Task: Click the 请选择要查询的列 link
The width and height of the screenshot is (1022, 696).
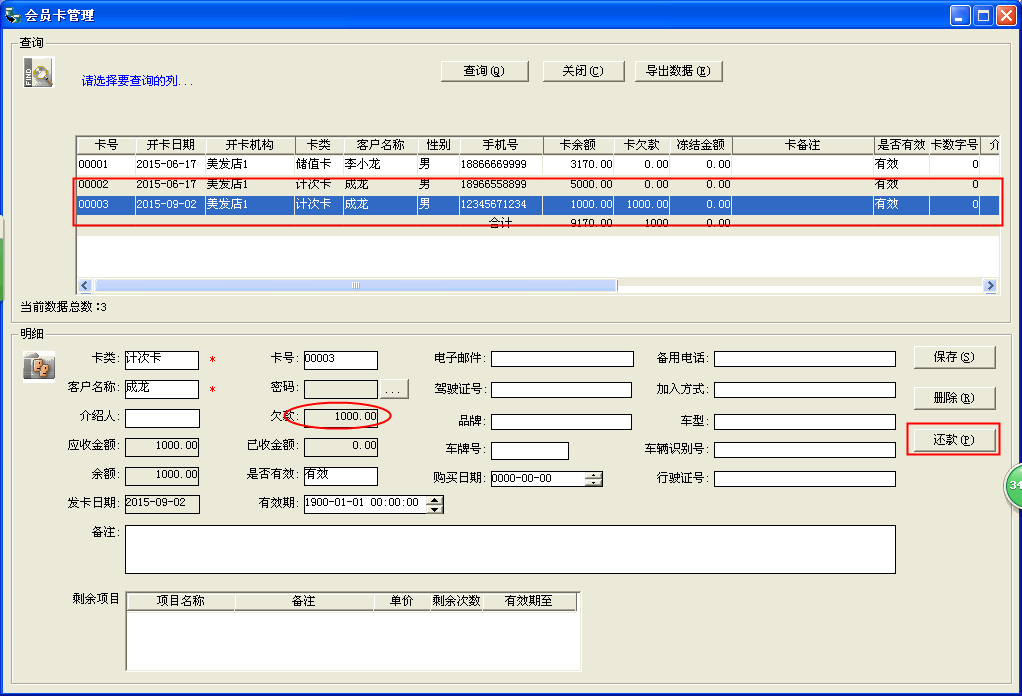Action: point(137,81)
